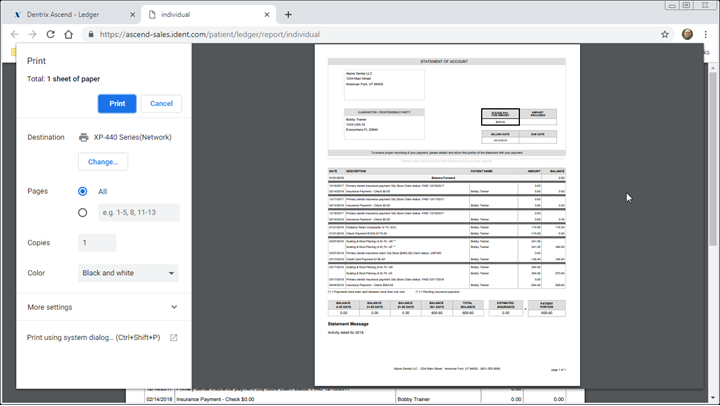Click the scrollbar up arrow
The width and height of the screenshot is (720, 406).
coord(713,68)
